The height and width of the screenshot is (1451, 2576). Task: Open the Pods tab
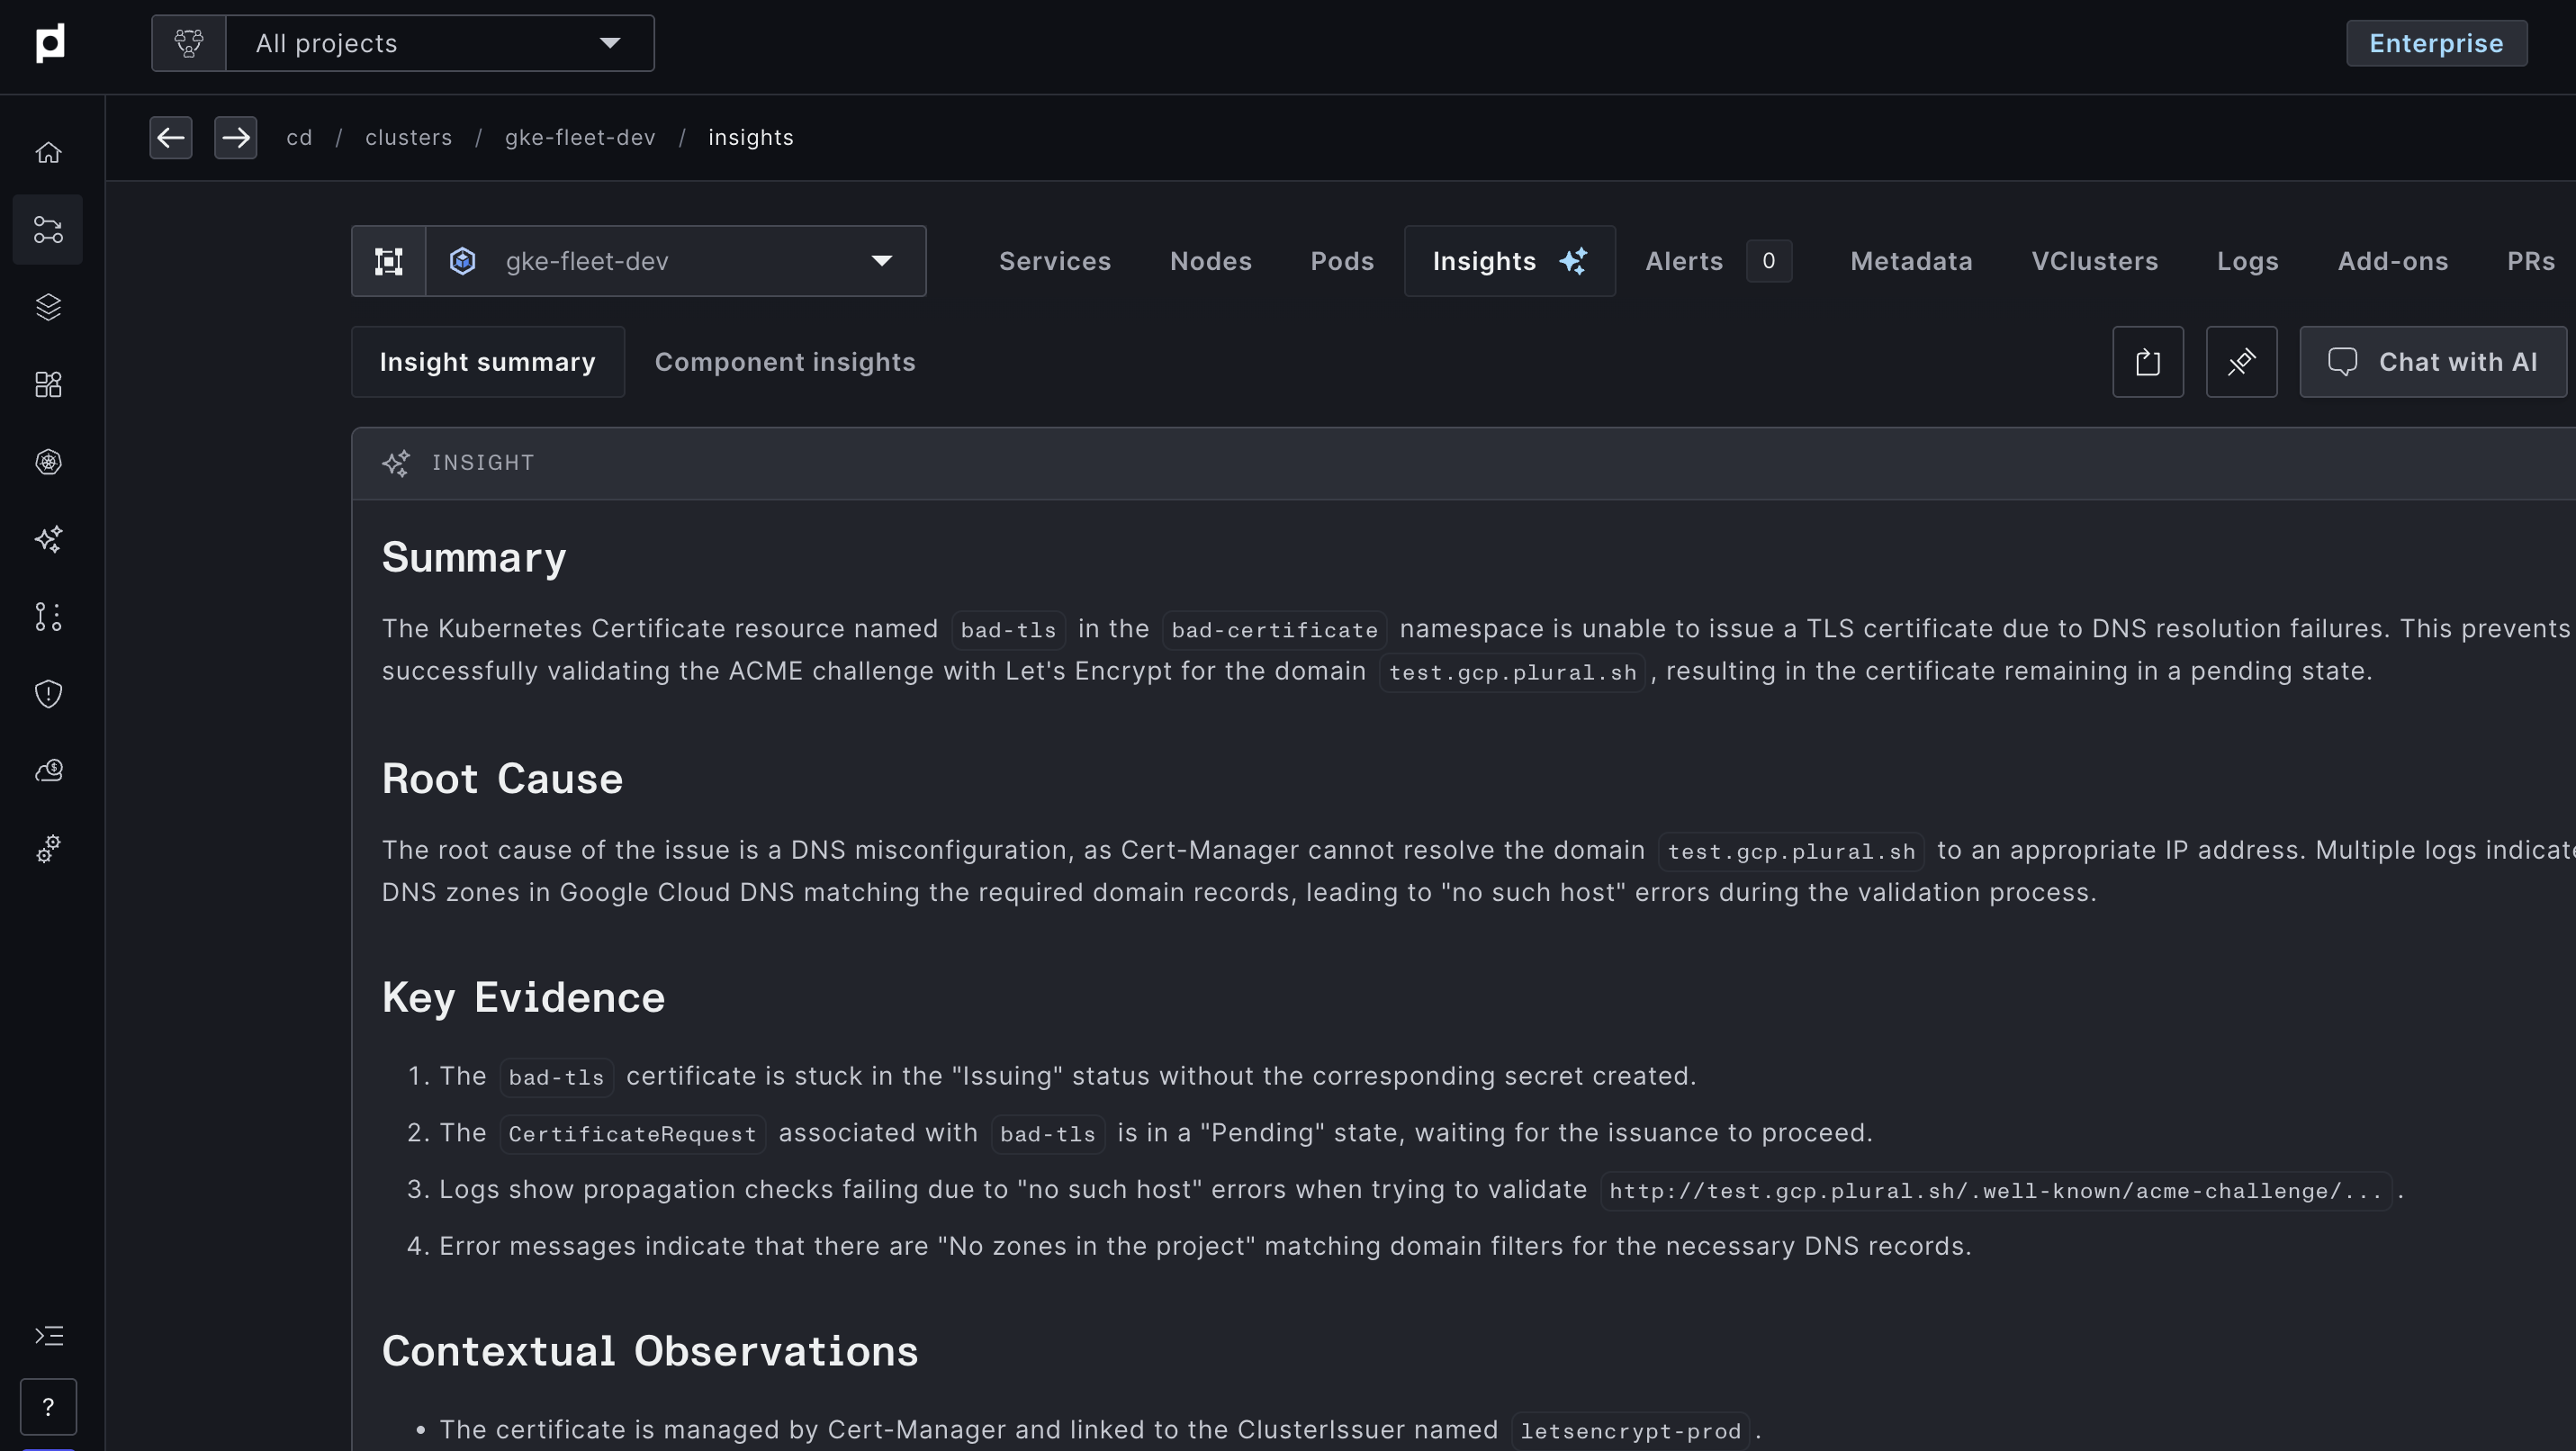click(x=1341, y=261)
